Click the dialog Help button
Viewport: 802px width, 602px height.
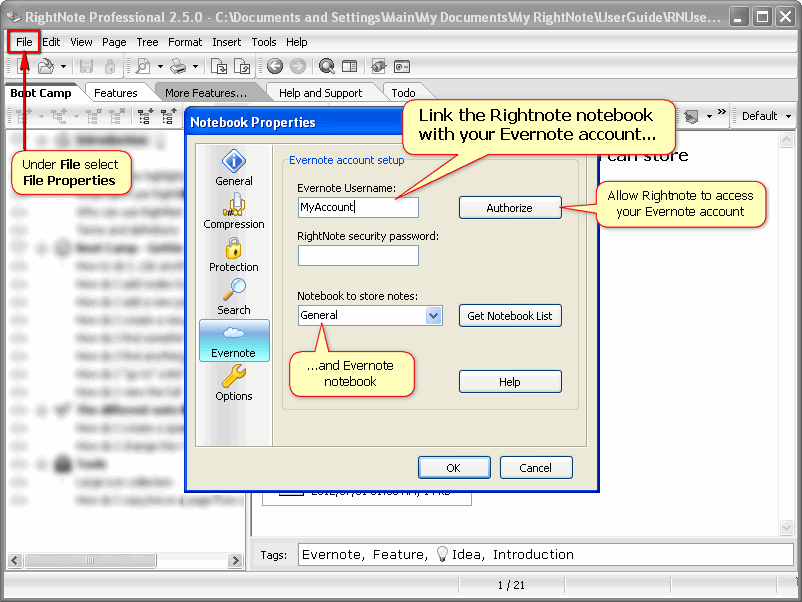[510, 382]
